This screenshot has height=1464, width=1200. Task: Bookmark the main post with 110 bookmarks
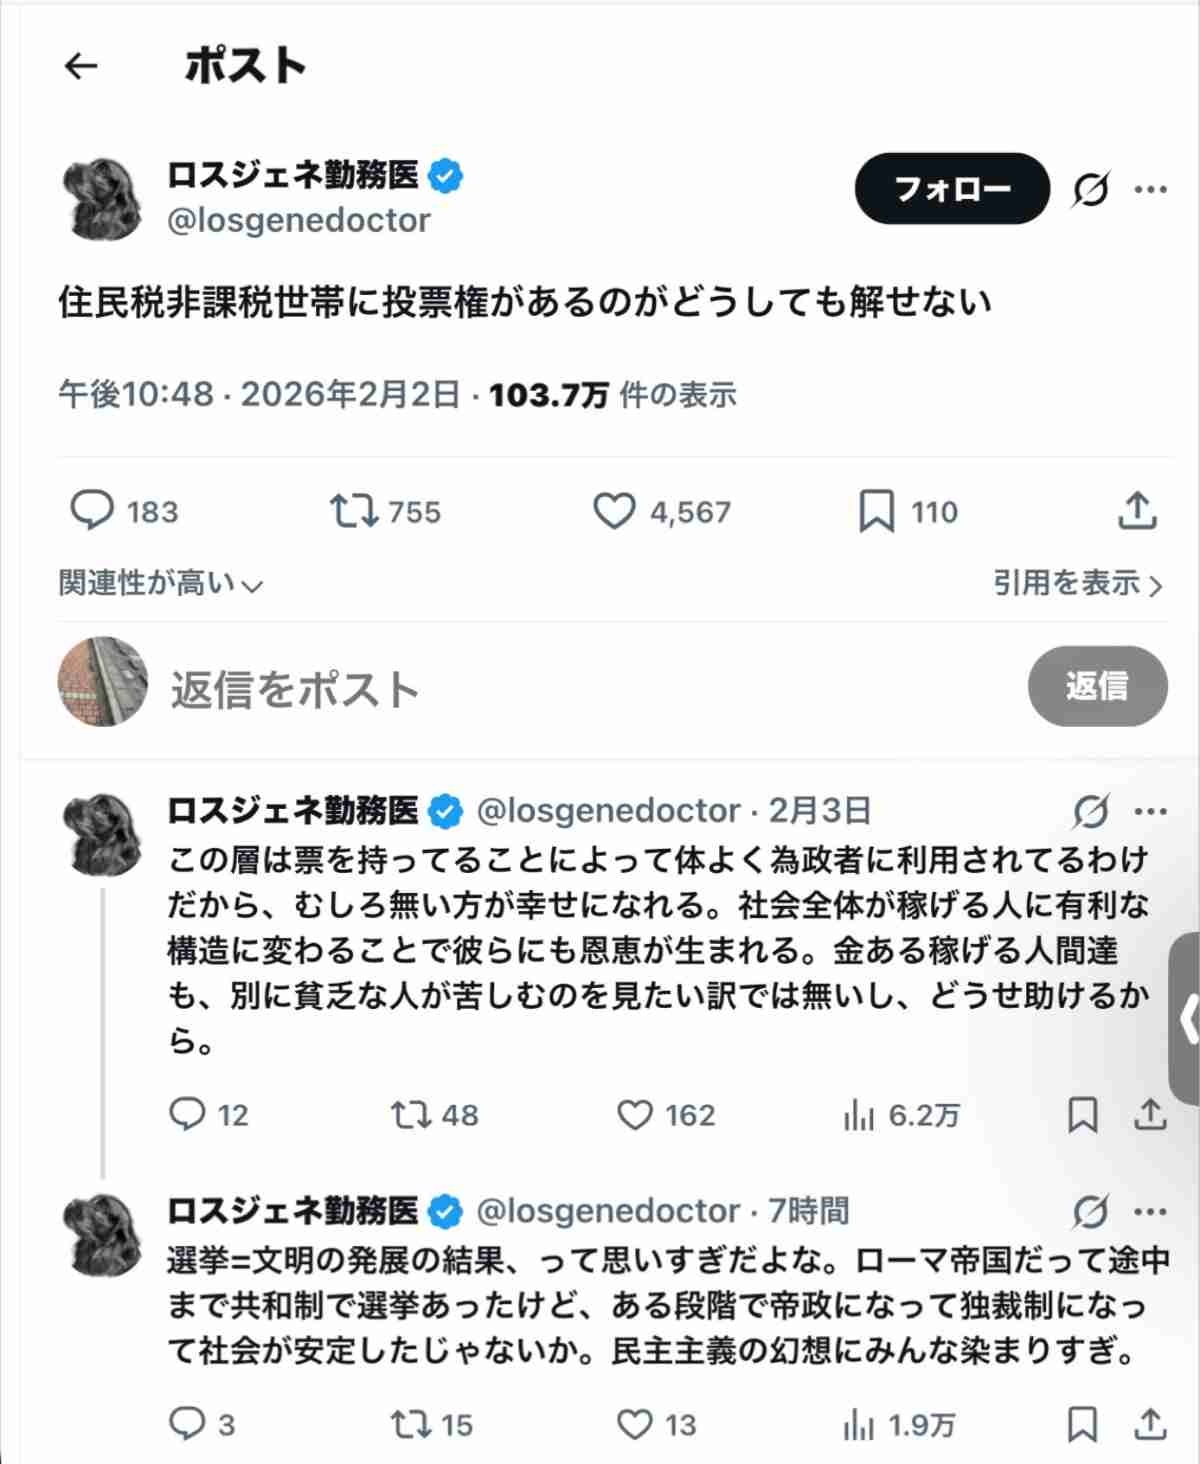[877, 511]
